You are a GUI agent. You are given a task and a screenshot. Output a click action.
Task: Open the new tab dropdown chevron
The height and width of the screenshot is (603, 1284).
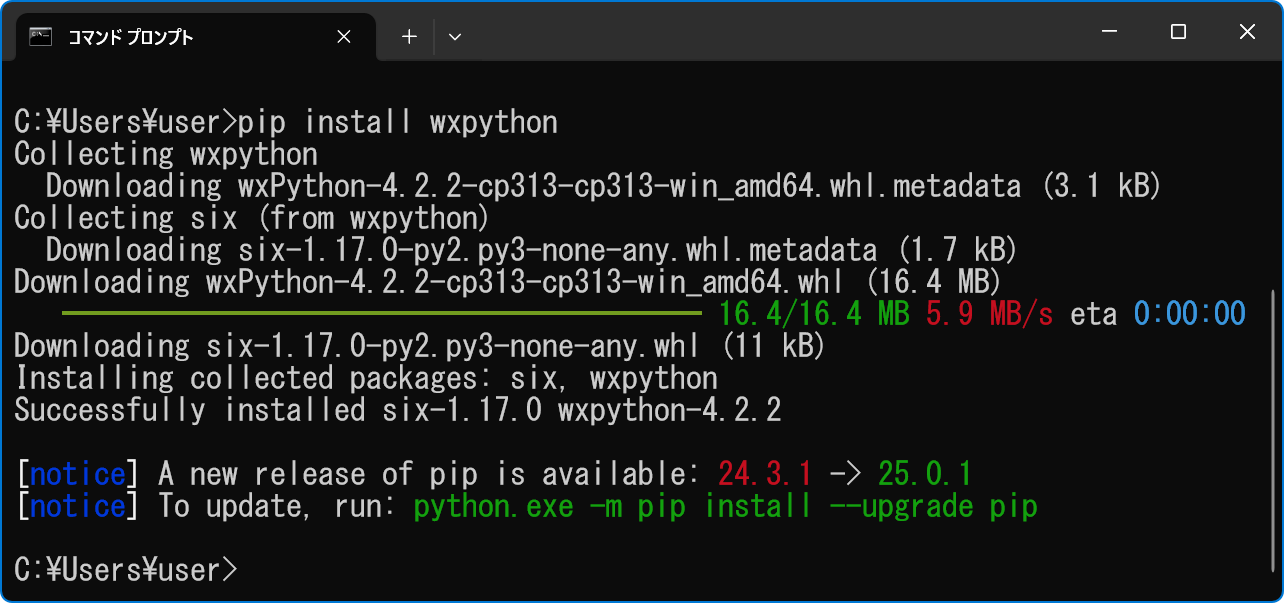point(455,36)
